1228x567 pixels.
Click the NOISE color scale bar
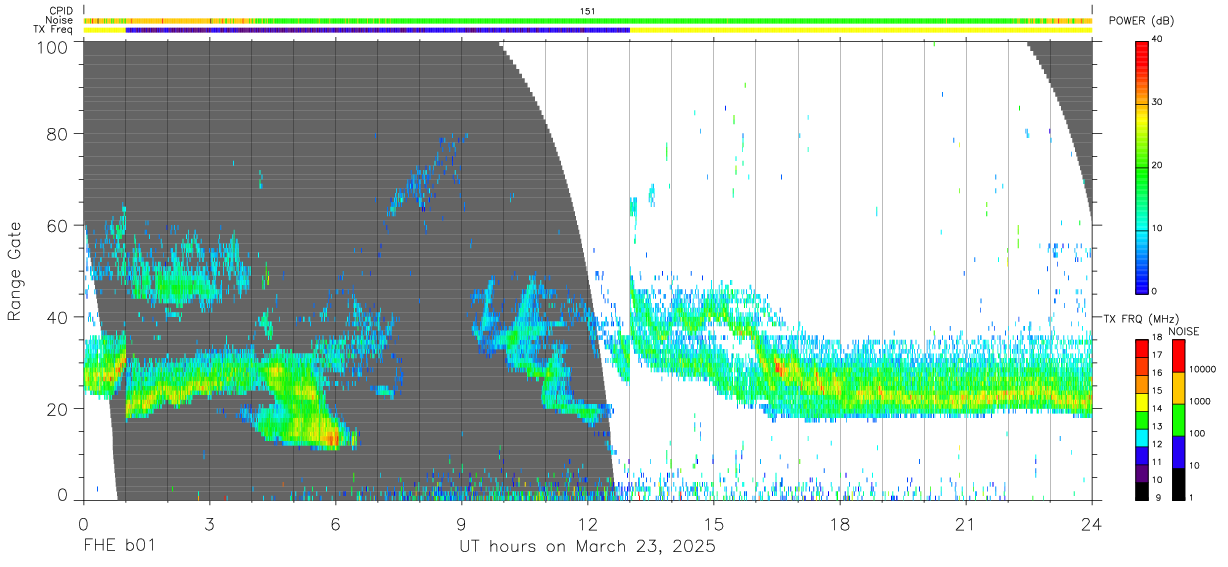point(1179,419)
